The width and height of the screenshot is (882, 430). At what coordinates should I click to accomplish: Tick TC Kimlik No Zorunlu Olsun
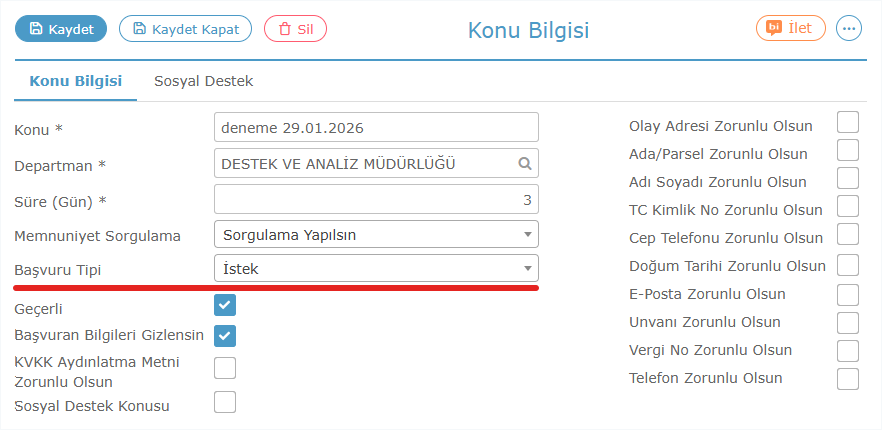tap(848, 206)
